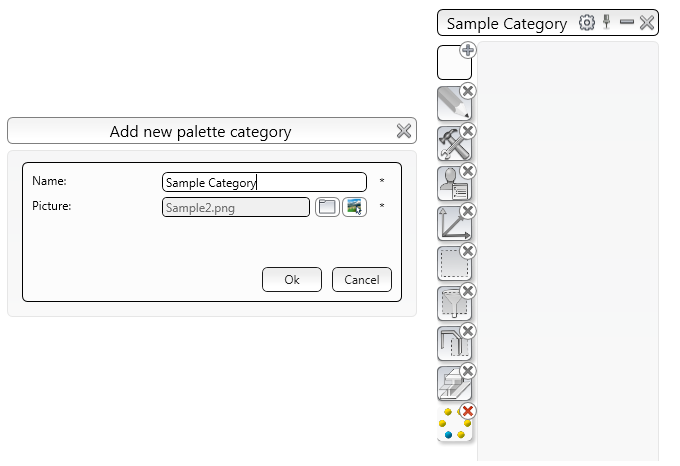
Task: Minimize the Sample Category palette
Action: [627, 22]
